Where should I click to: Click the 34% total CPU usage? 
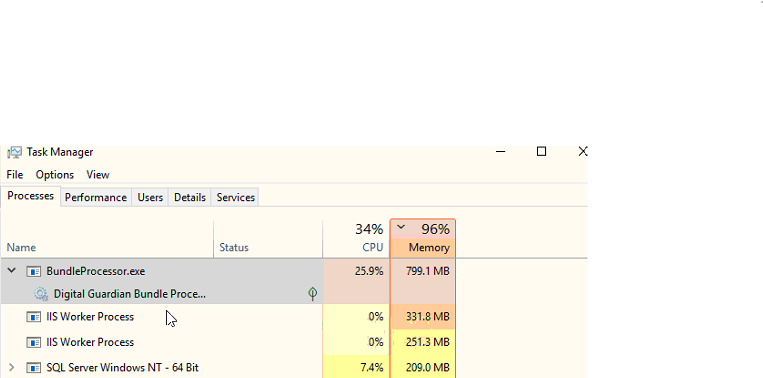(x=369, y=229)
